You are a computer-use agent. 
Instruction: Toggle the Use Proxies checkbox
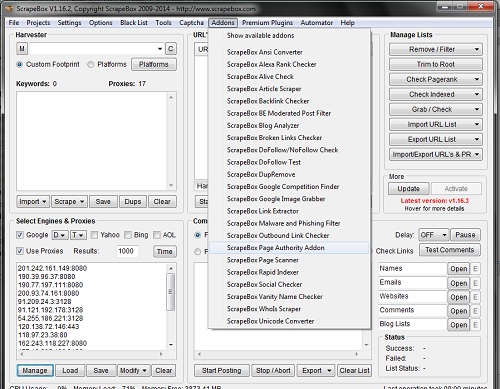(x=20, y=251)
